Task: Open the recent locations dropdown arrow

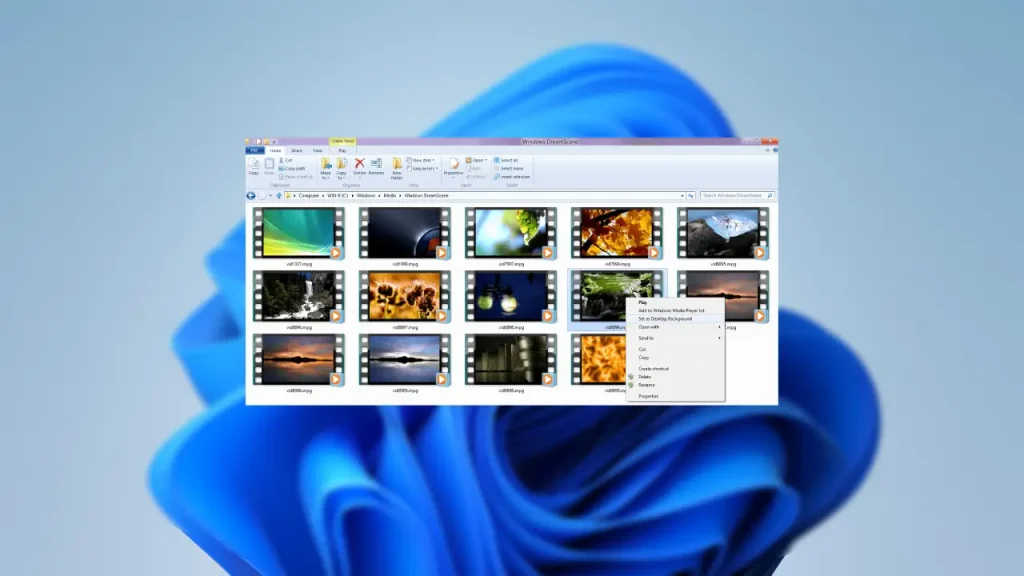Action: pyautogui.click(x=270, y=195)
